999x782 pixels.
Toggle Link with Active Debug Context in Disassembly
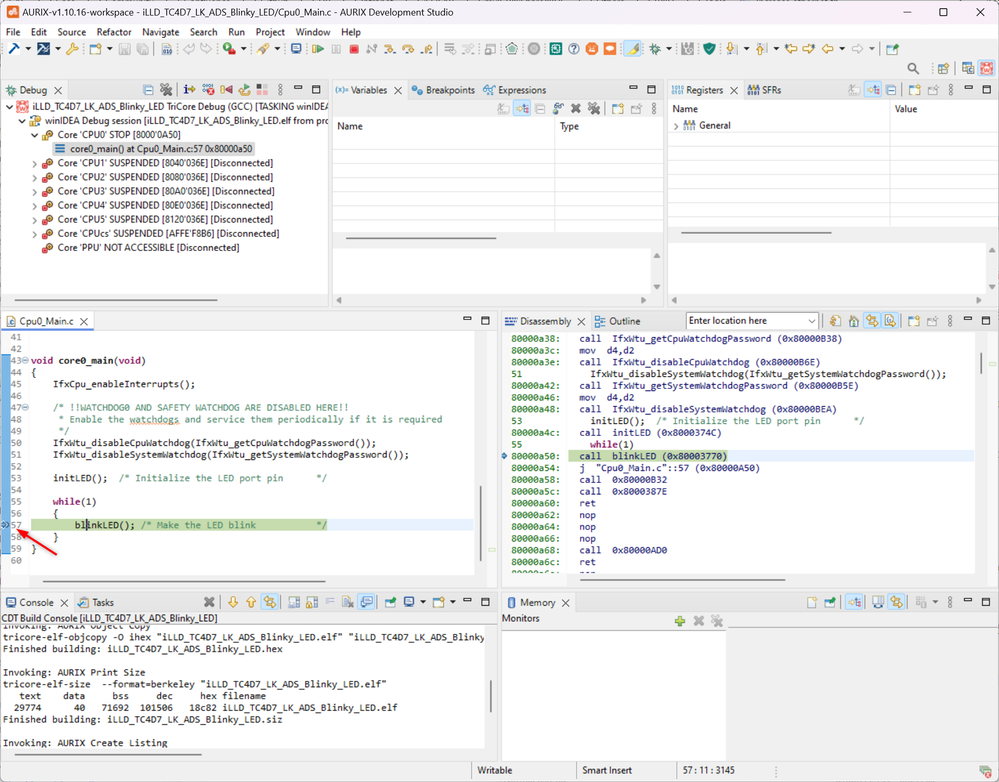(x=873, y=321)
